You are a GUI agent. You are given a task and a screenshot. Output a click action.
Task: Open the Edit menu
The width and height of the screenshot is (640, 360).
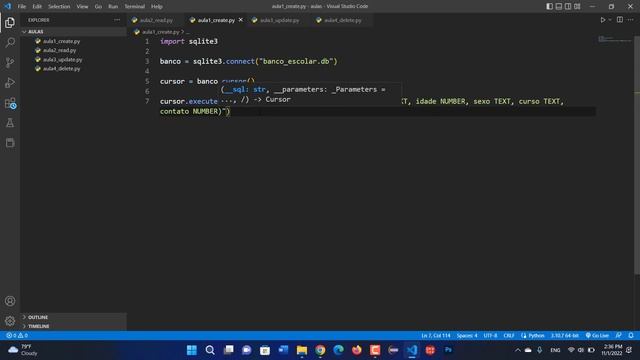click(x=37, y=6)
